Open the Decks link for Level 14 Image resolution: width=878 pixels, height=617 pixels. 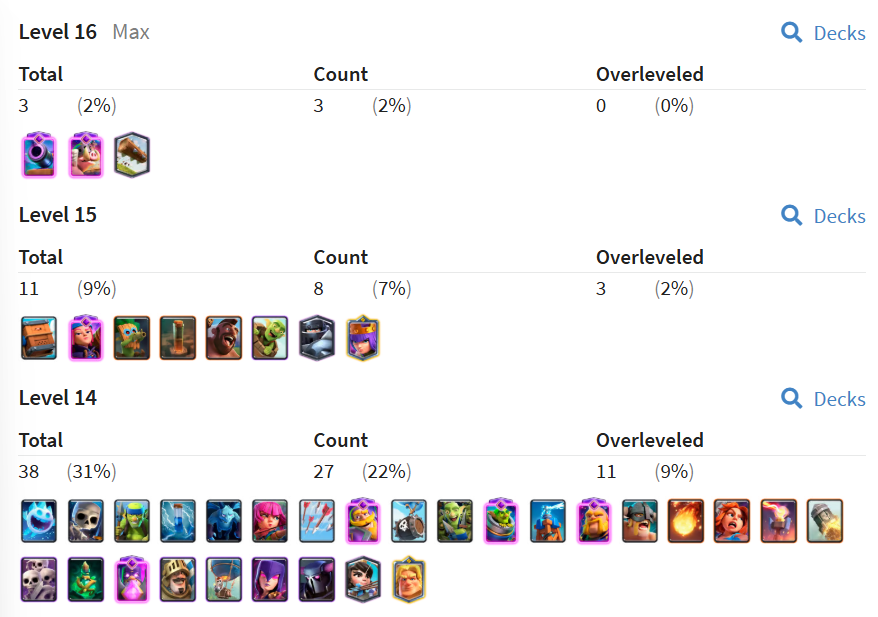(823, 399)
